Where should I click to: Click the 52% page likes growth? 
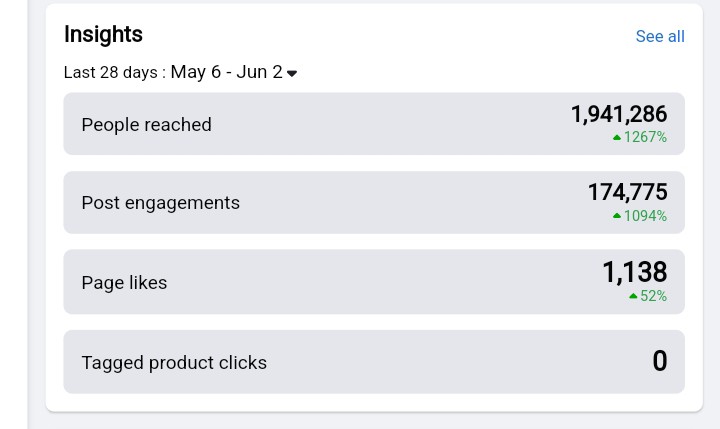point(653,296)
